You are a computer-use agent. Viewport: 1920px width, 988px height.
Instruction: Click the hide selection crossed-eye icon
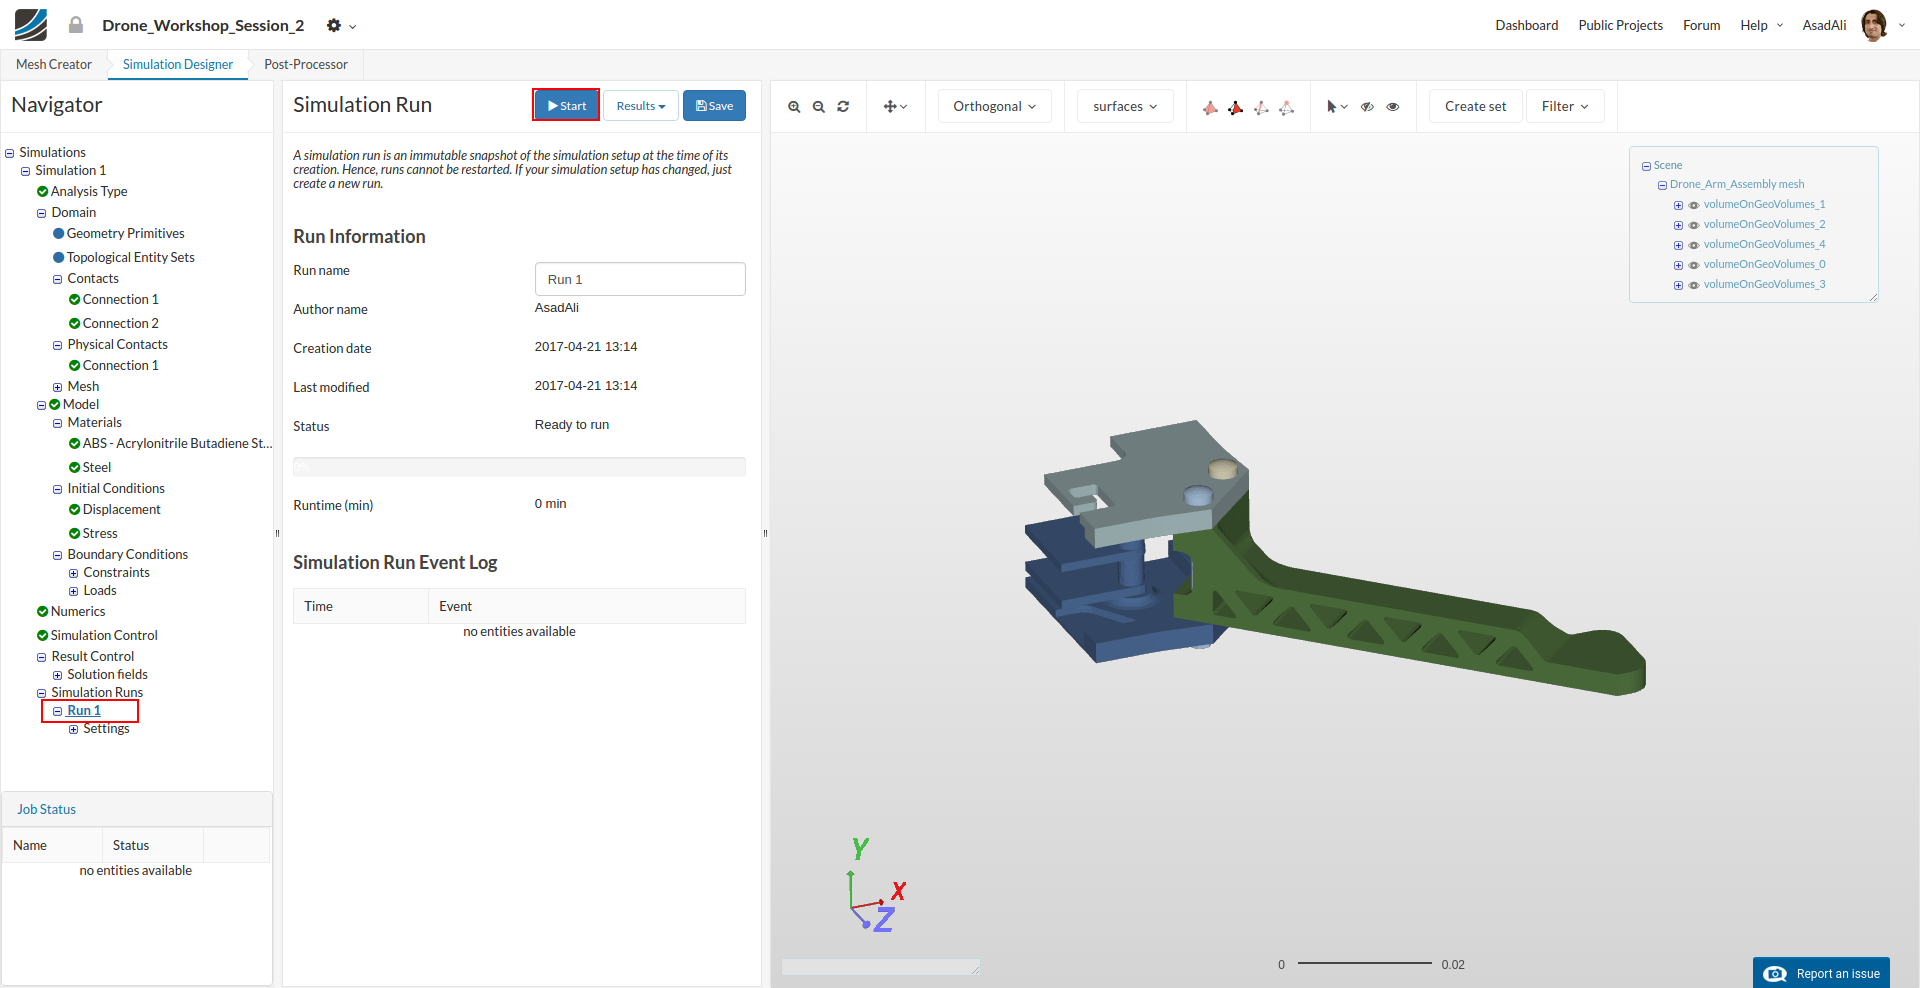[1367, 107]
